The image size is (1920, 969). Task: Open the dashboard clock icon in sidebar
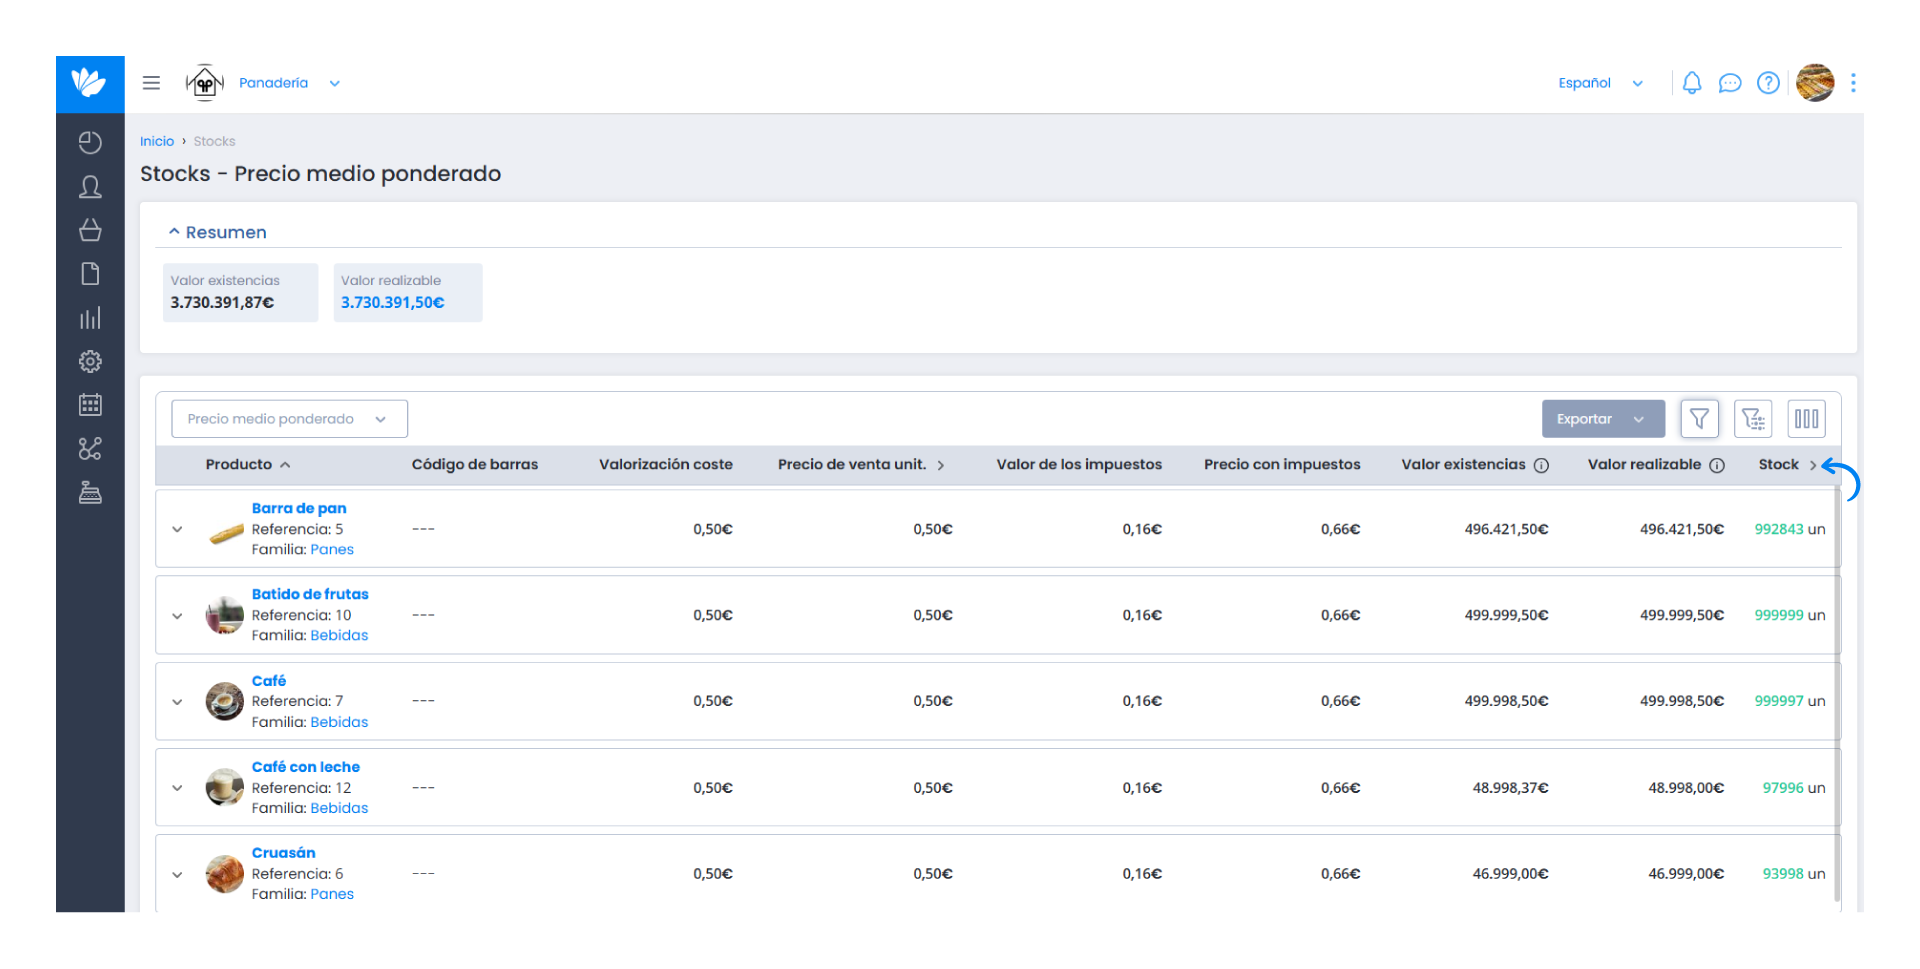90,143
